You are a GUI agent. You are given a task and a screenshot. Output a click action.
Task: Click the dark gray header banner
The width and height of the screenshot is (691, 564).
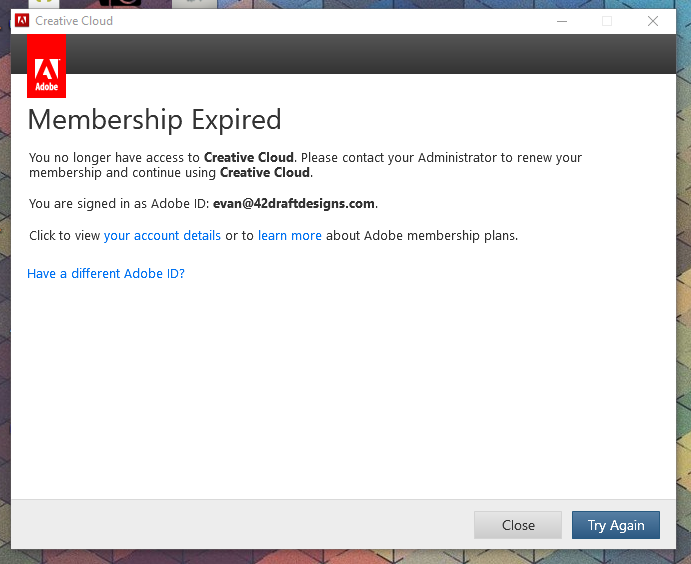pyautogui.click(x=370, y=54)
